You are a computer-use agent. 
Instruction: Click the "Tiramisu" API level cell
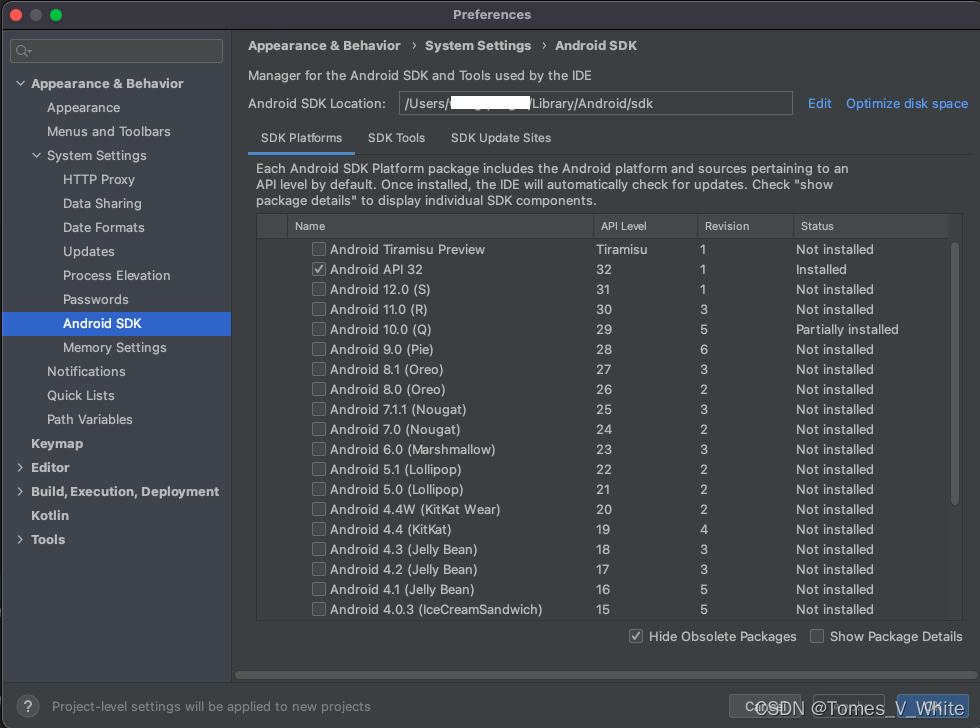(621, 249)
